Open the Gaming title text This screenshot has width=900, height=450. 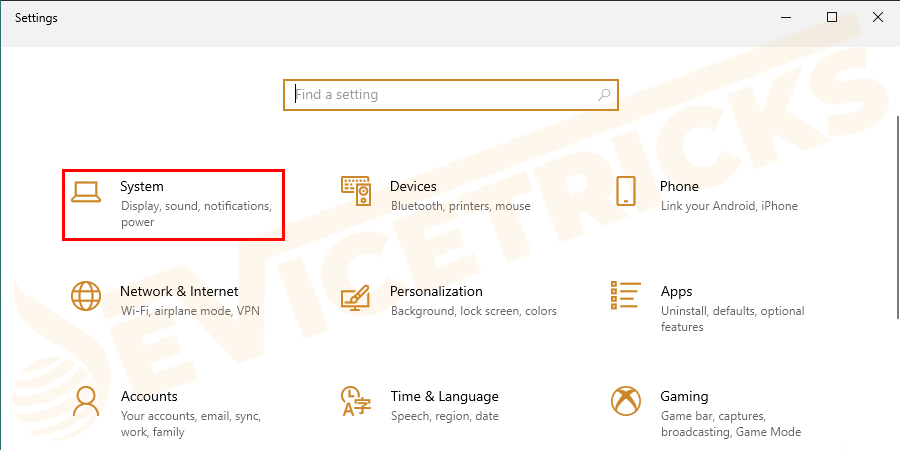point(684,396)
